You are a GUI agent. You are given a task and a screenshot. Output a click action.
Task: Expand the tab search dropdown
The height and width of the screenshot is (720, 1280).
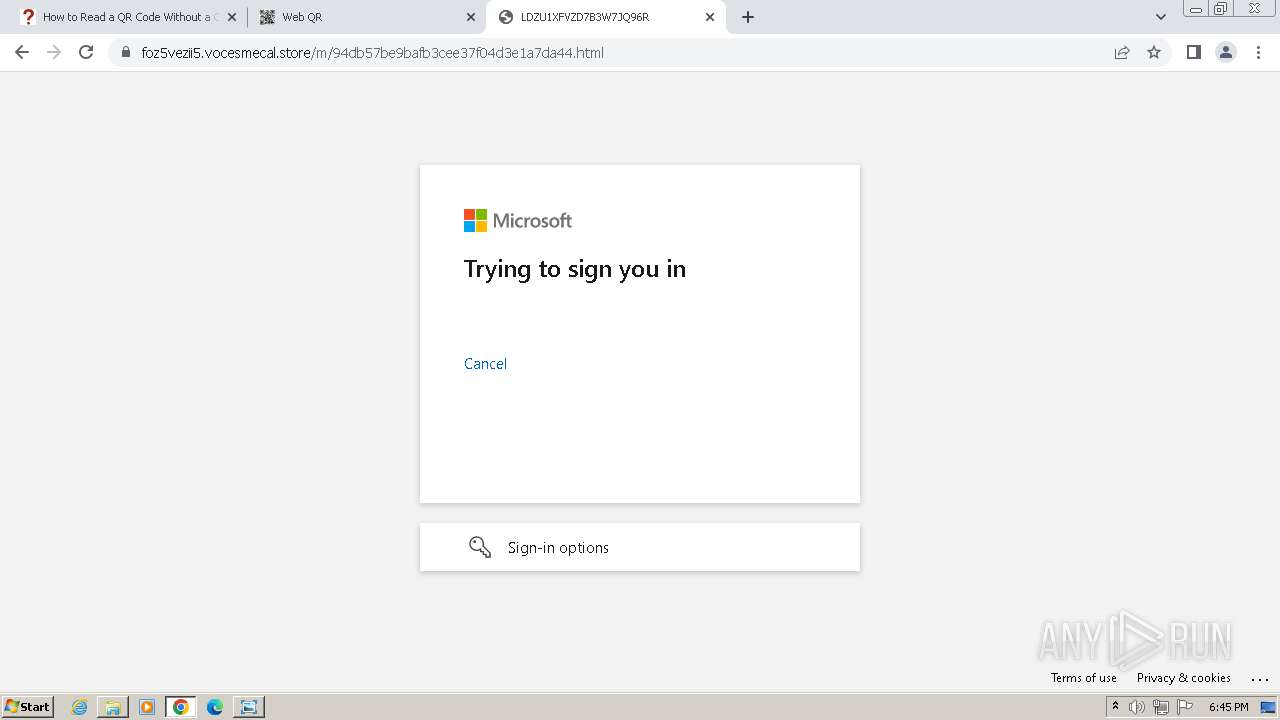1161,17
